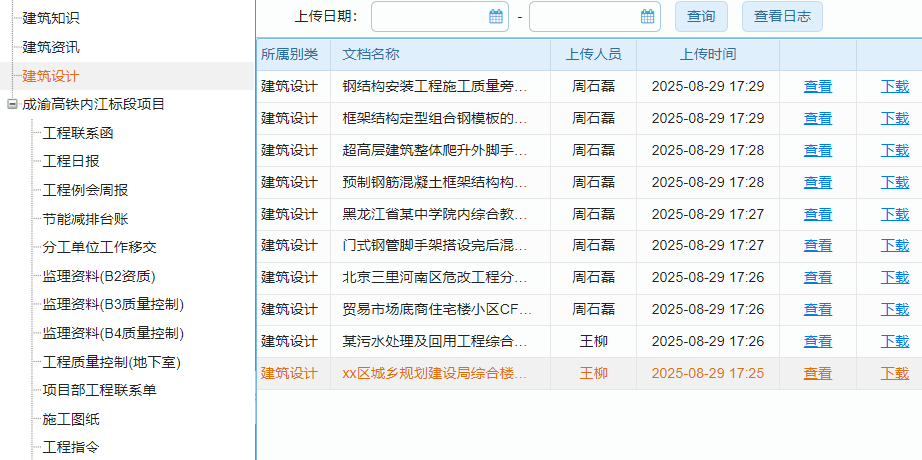Click the start upload date input field
Screen dimensions: 922x460
coord(430,16)
